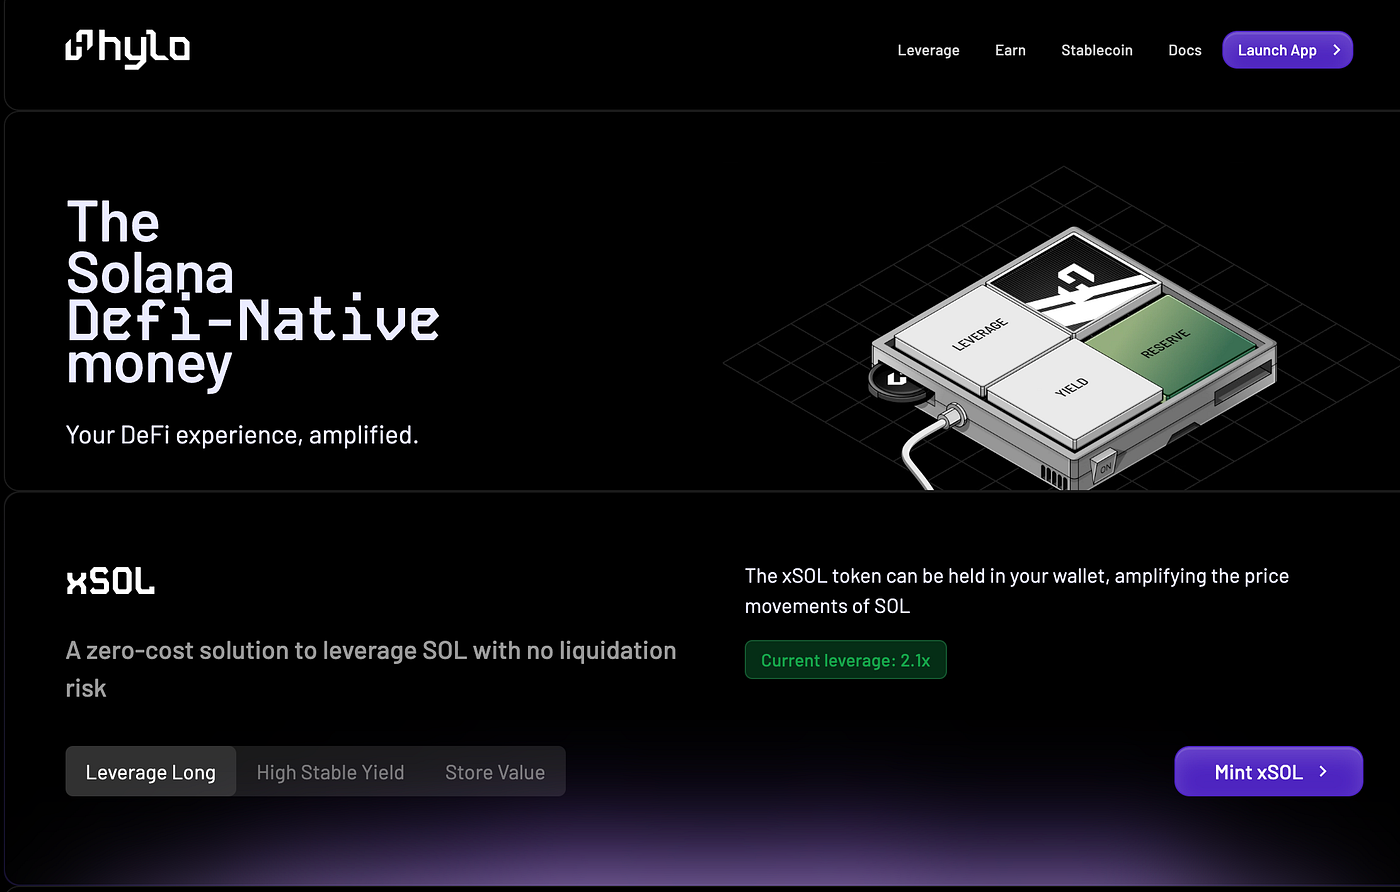Click the chevron arrow in Mint xSOL button
The width and height of the screenshot is (1400, 892).
pyautogui.click(x=1322, y=771)
